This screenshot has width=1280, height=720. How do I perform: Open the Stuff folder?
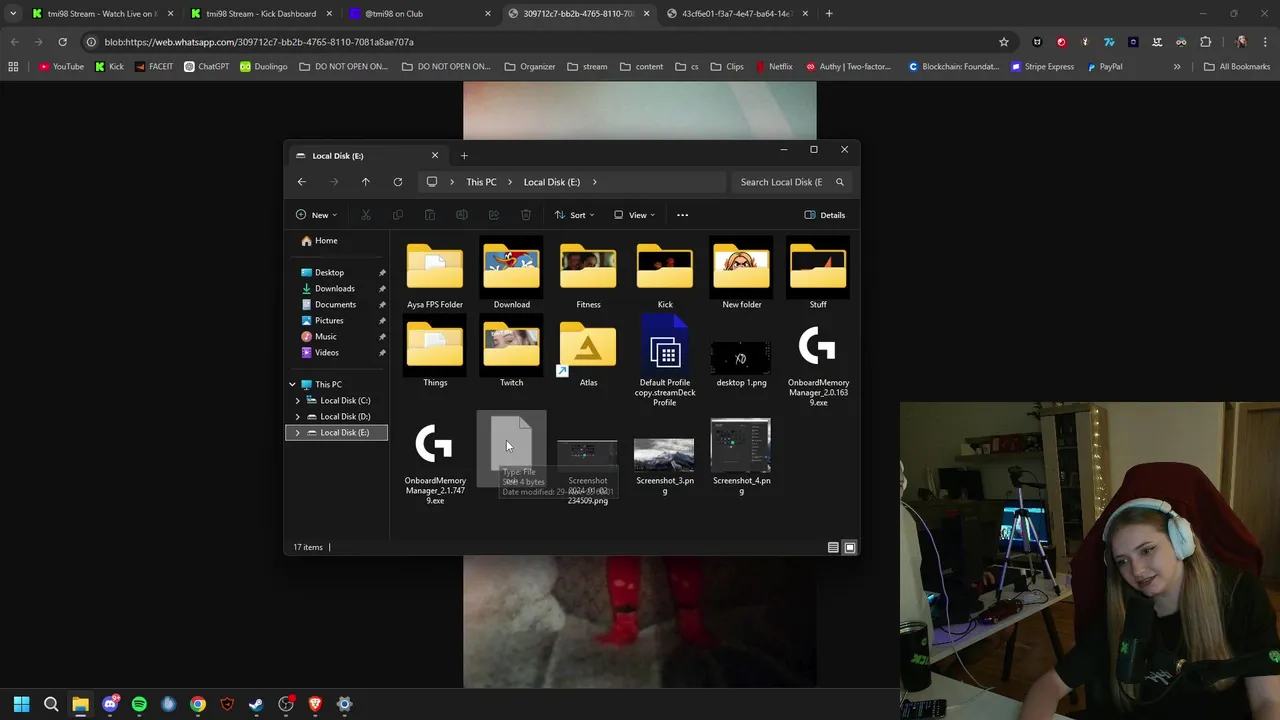[818, 274]
